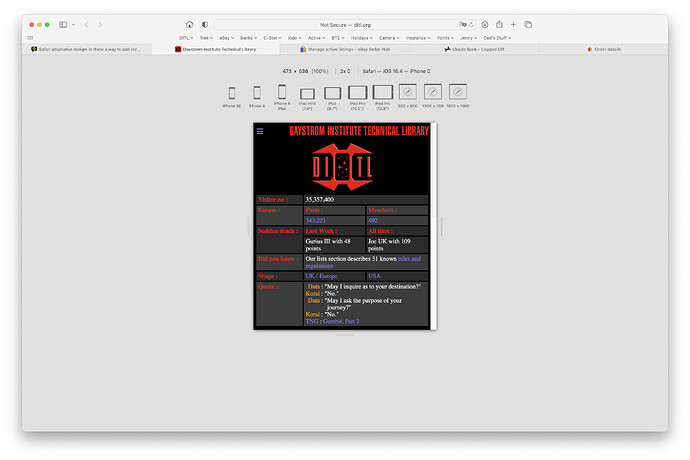Click the responsive viewport scrollbar
The width and height of the screenshot is (690, 460).
(433, 226)
